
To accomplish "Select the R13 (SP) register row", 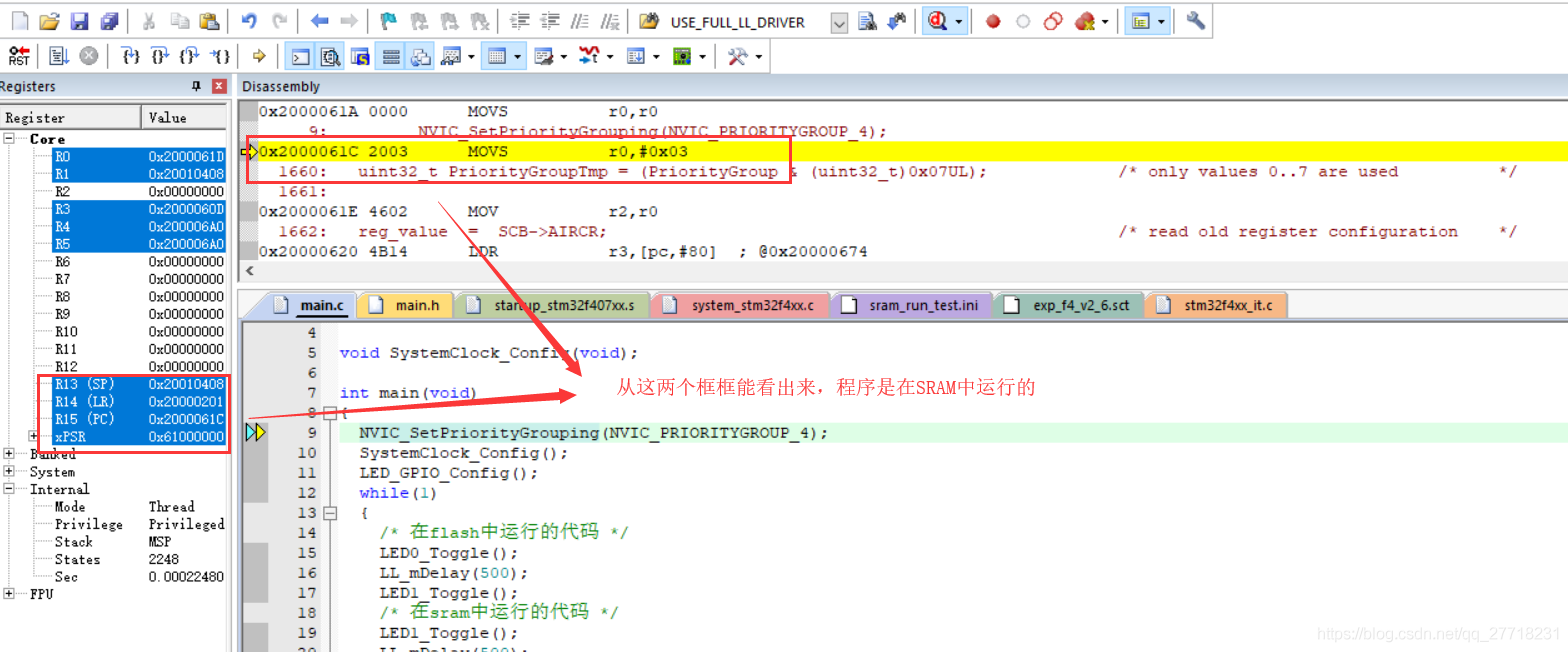I will [x=138, y=384].
